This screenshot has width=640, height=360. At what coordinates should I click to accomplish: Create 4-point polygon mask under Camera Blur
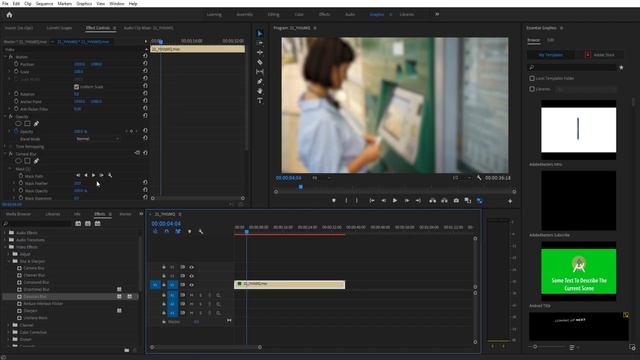[27, 161]
